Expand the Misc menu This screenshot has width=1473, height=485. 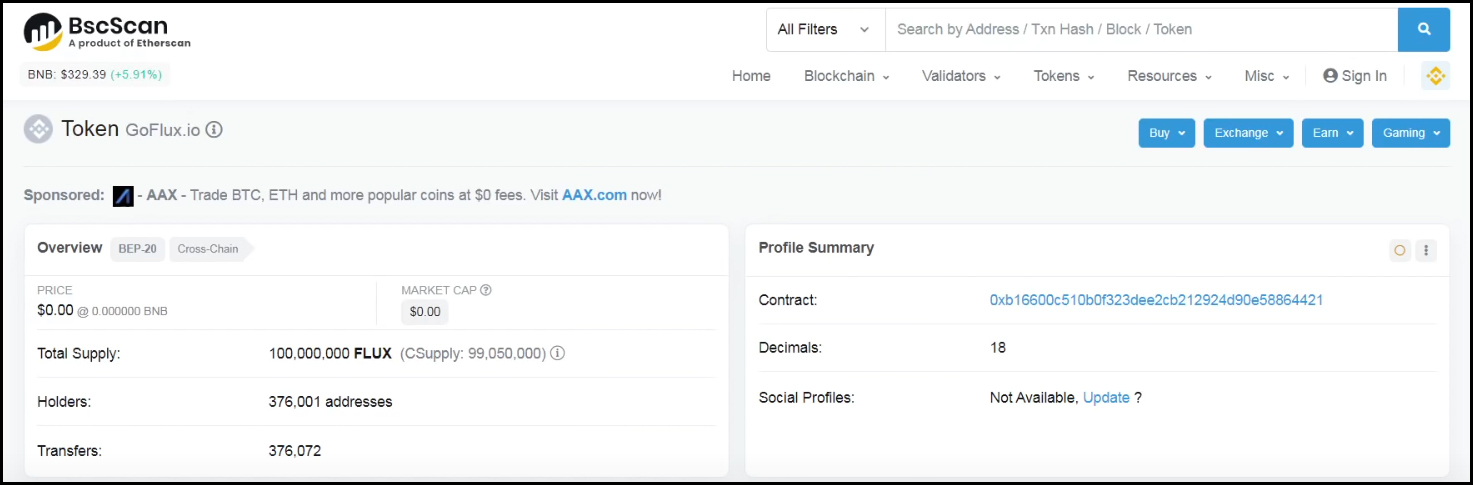[1267, 76]
